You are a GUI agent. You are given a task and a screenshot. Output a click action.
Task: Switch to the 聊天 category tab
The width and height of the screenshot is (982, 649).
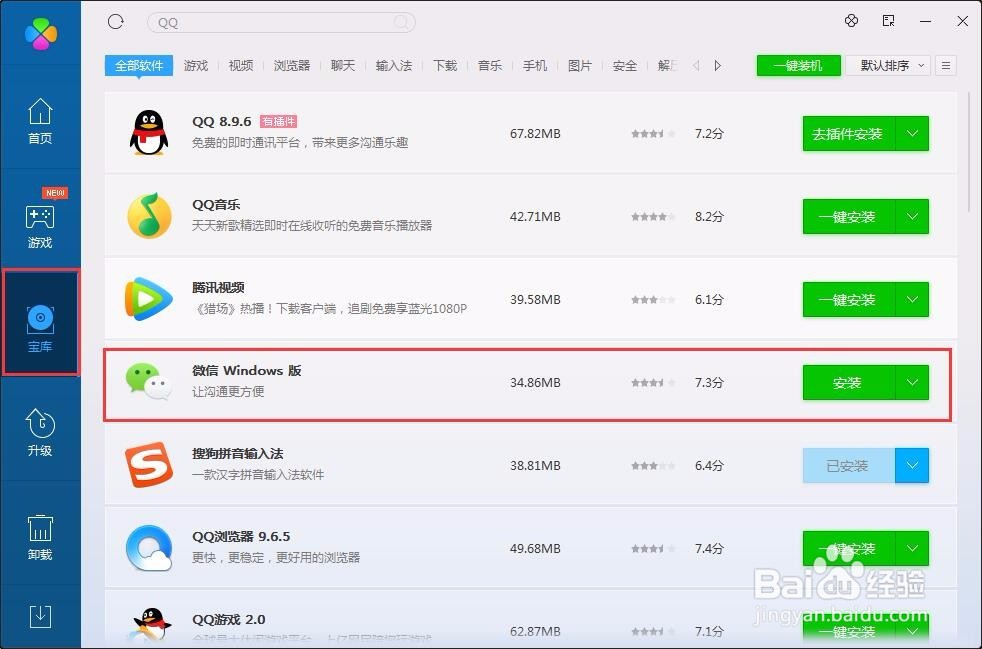(343, 65)
